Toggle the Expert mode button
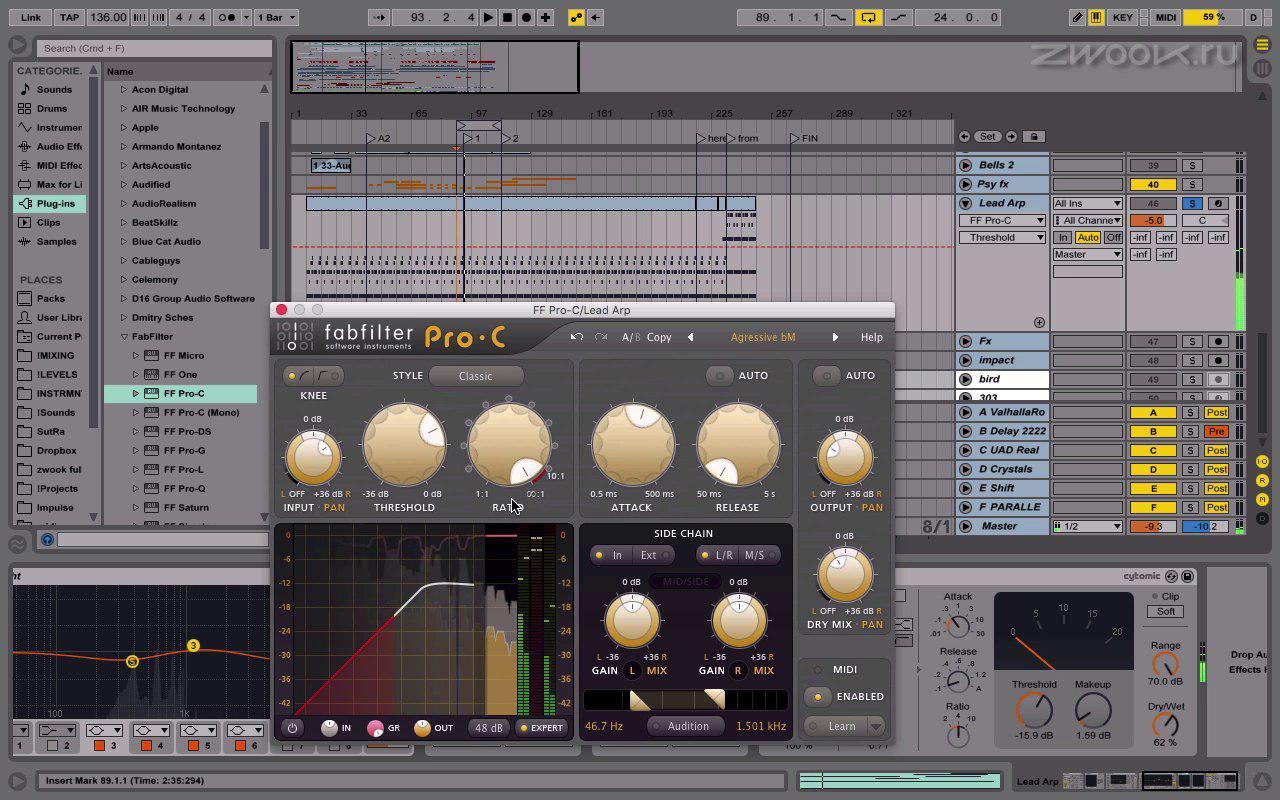This screenshot has height=800, width=1280. [541, 728]
